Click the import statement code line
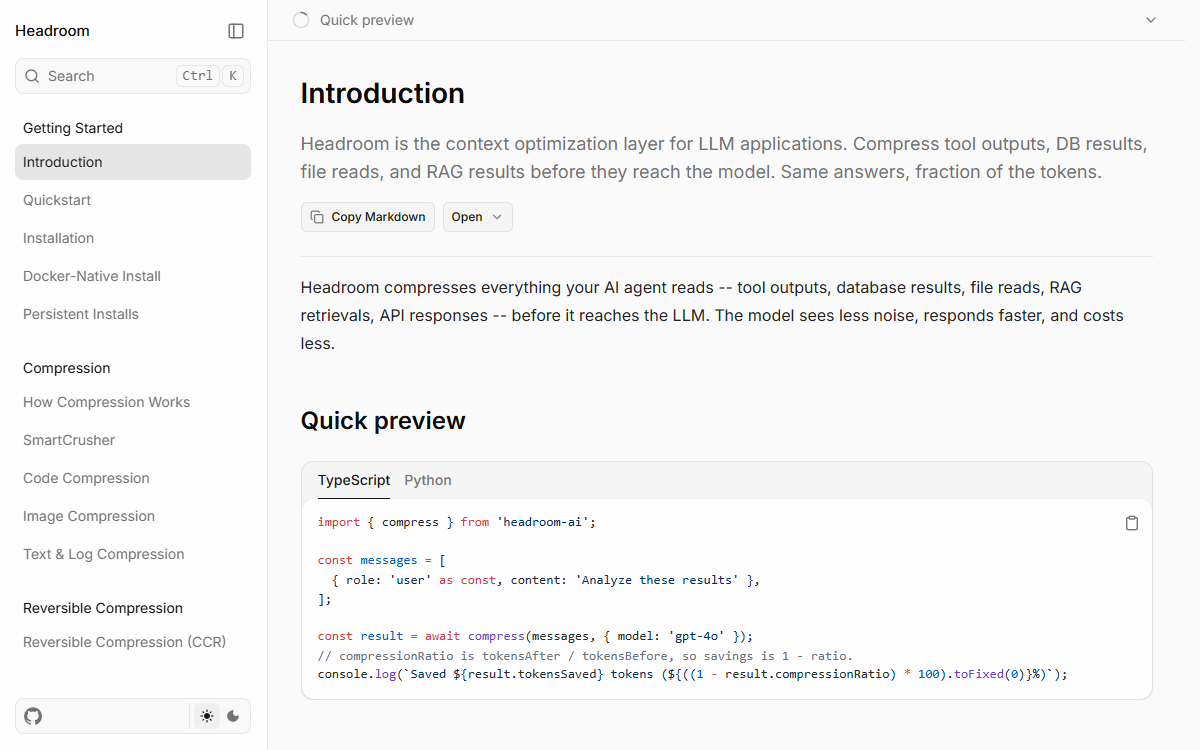 point(457,522)
